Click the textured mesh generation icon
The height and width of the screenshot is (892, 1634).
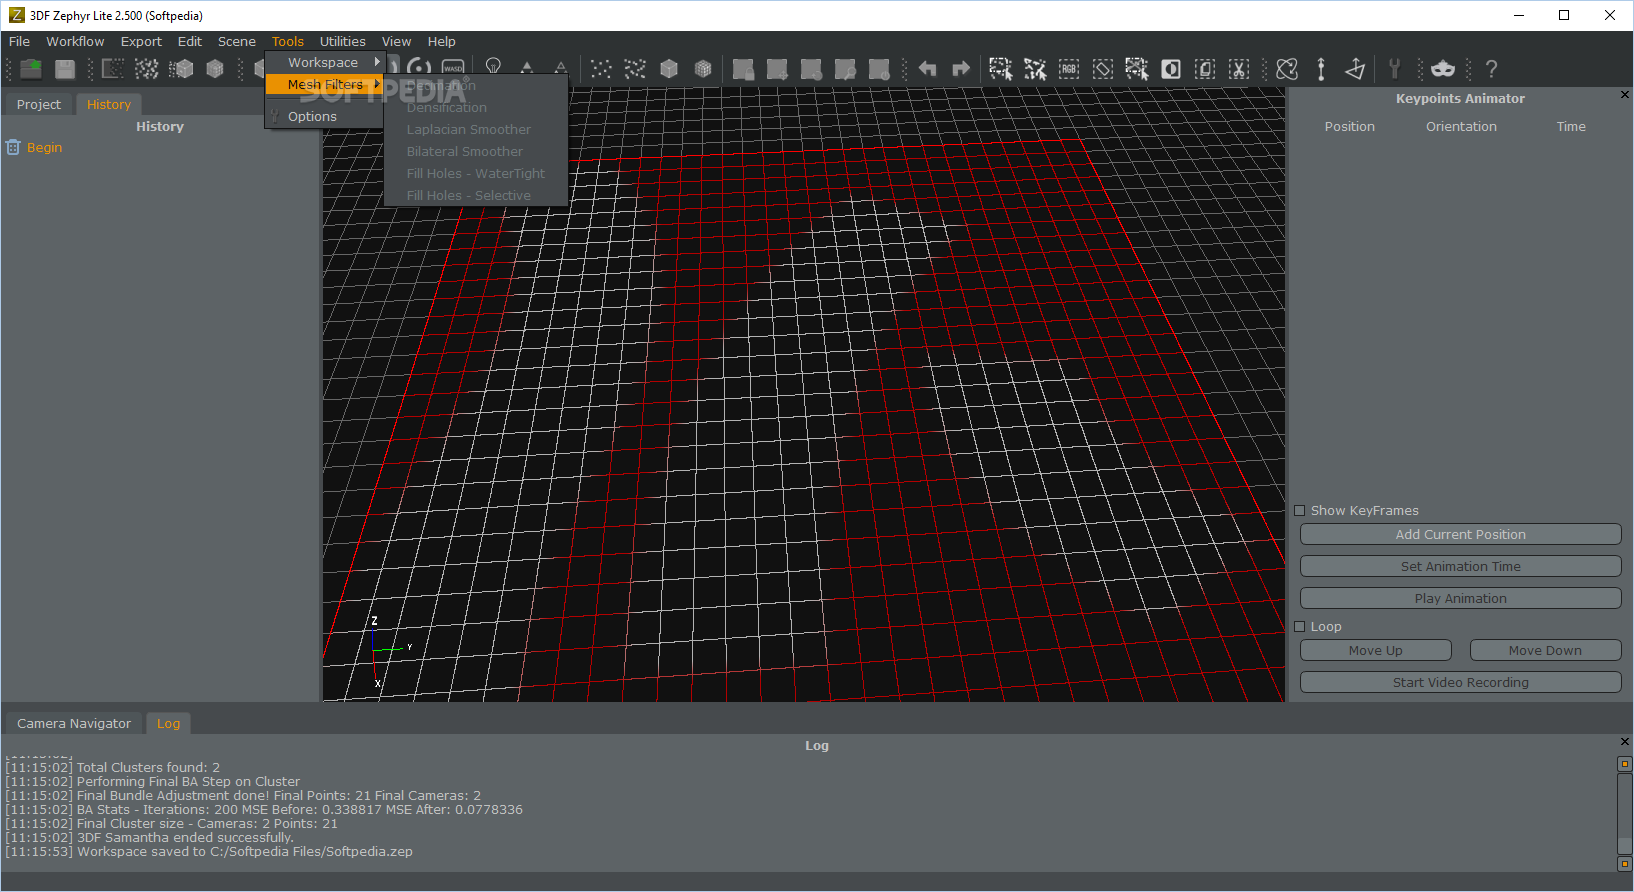[x=215, y=69]
